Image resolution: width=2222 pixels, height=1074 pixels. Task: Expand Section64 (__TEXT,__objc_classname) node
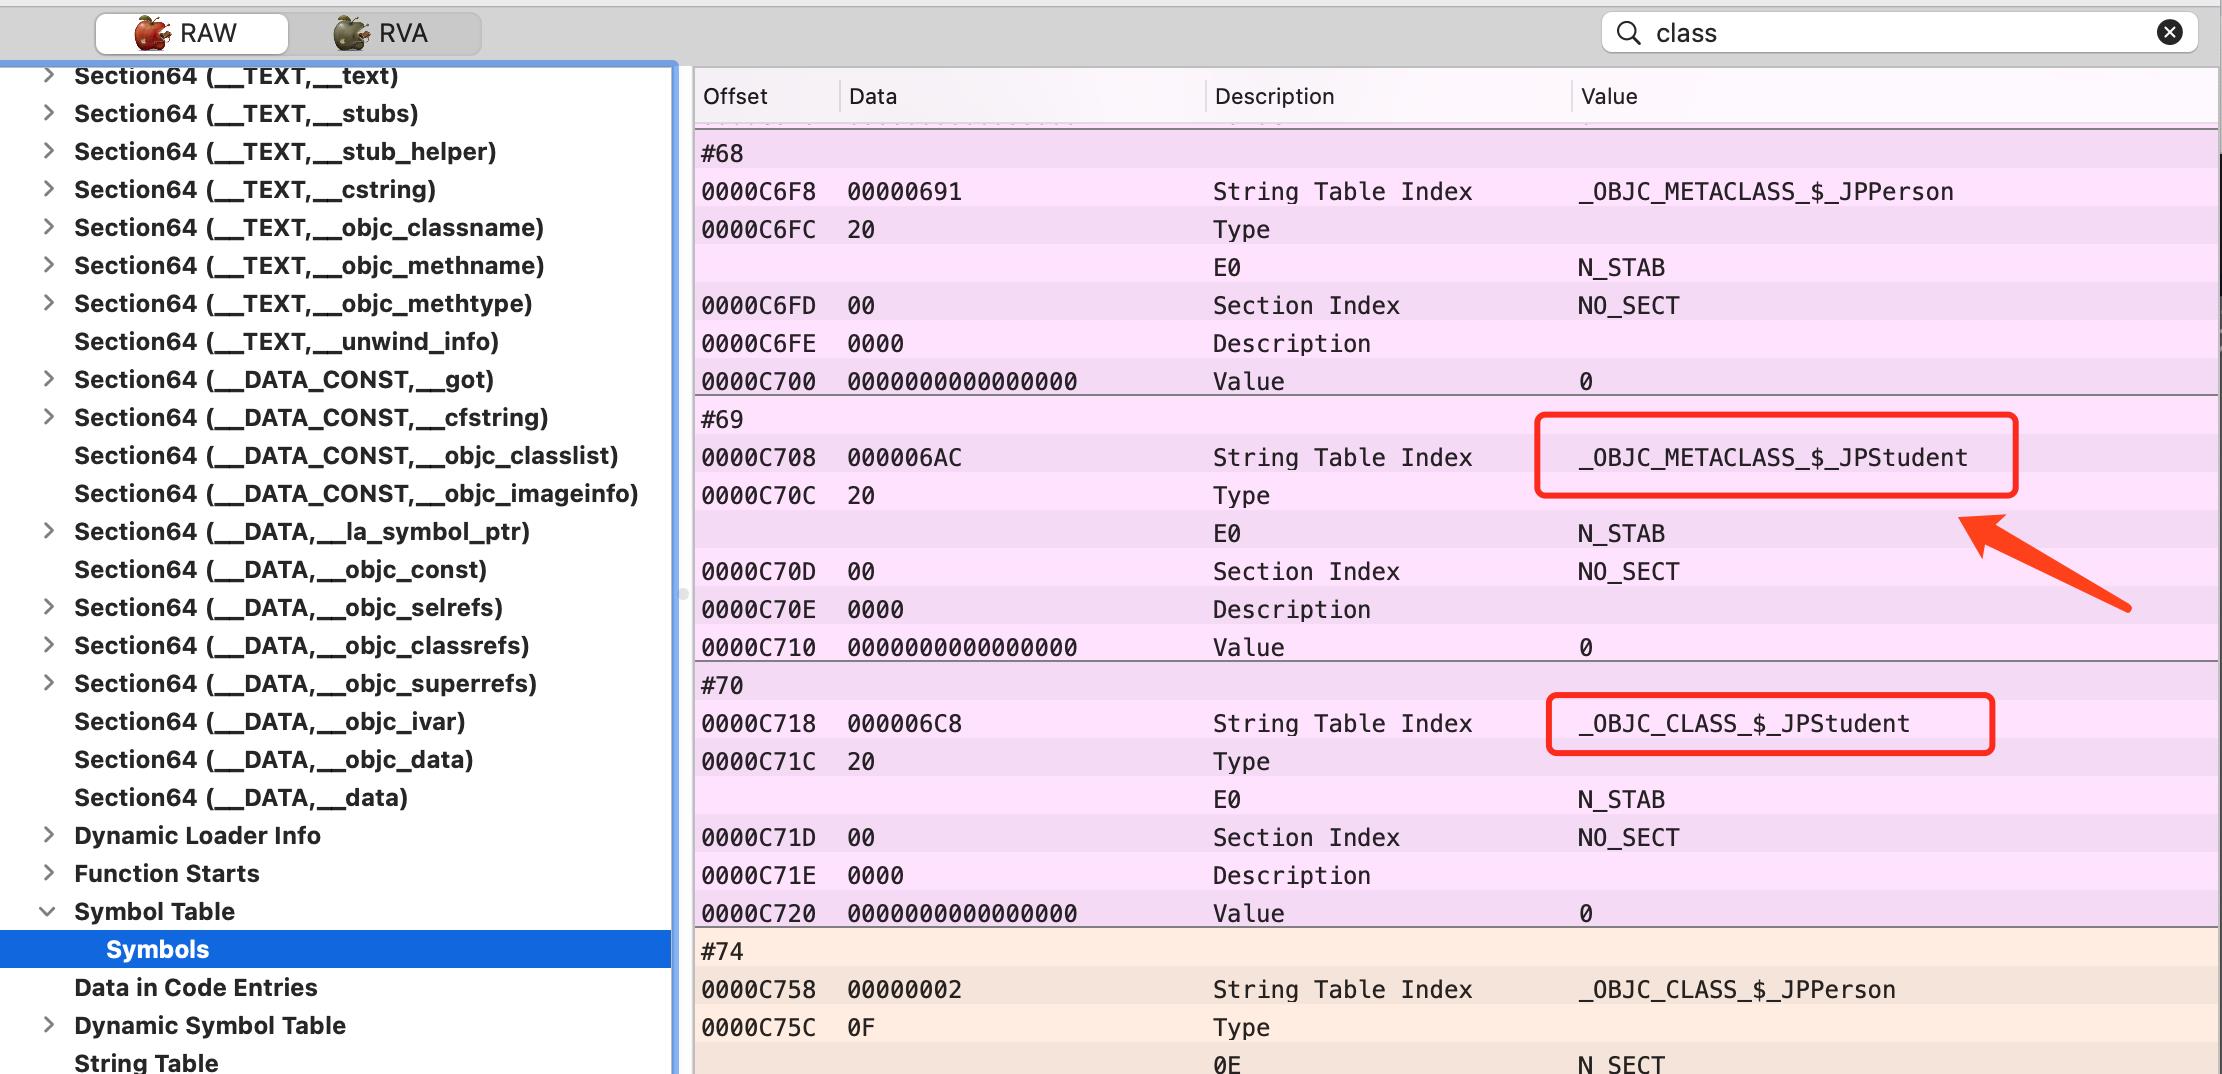pos(48,227)
